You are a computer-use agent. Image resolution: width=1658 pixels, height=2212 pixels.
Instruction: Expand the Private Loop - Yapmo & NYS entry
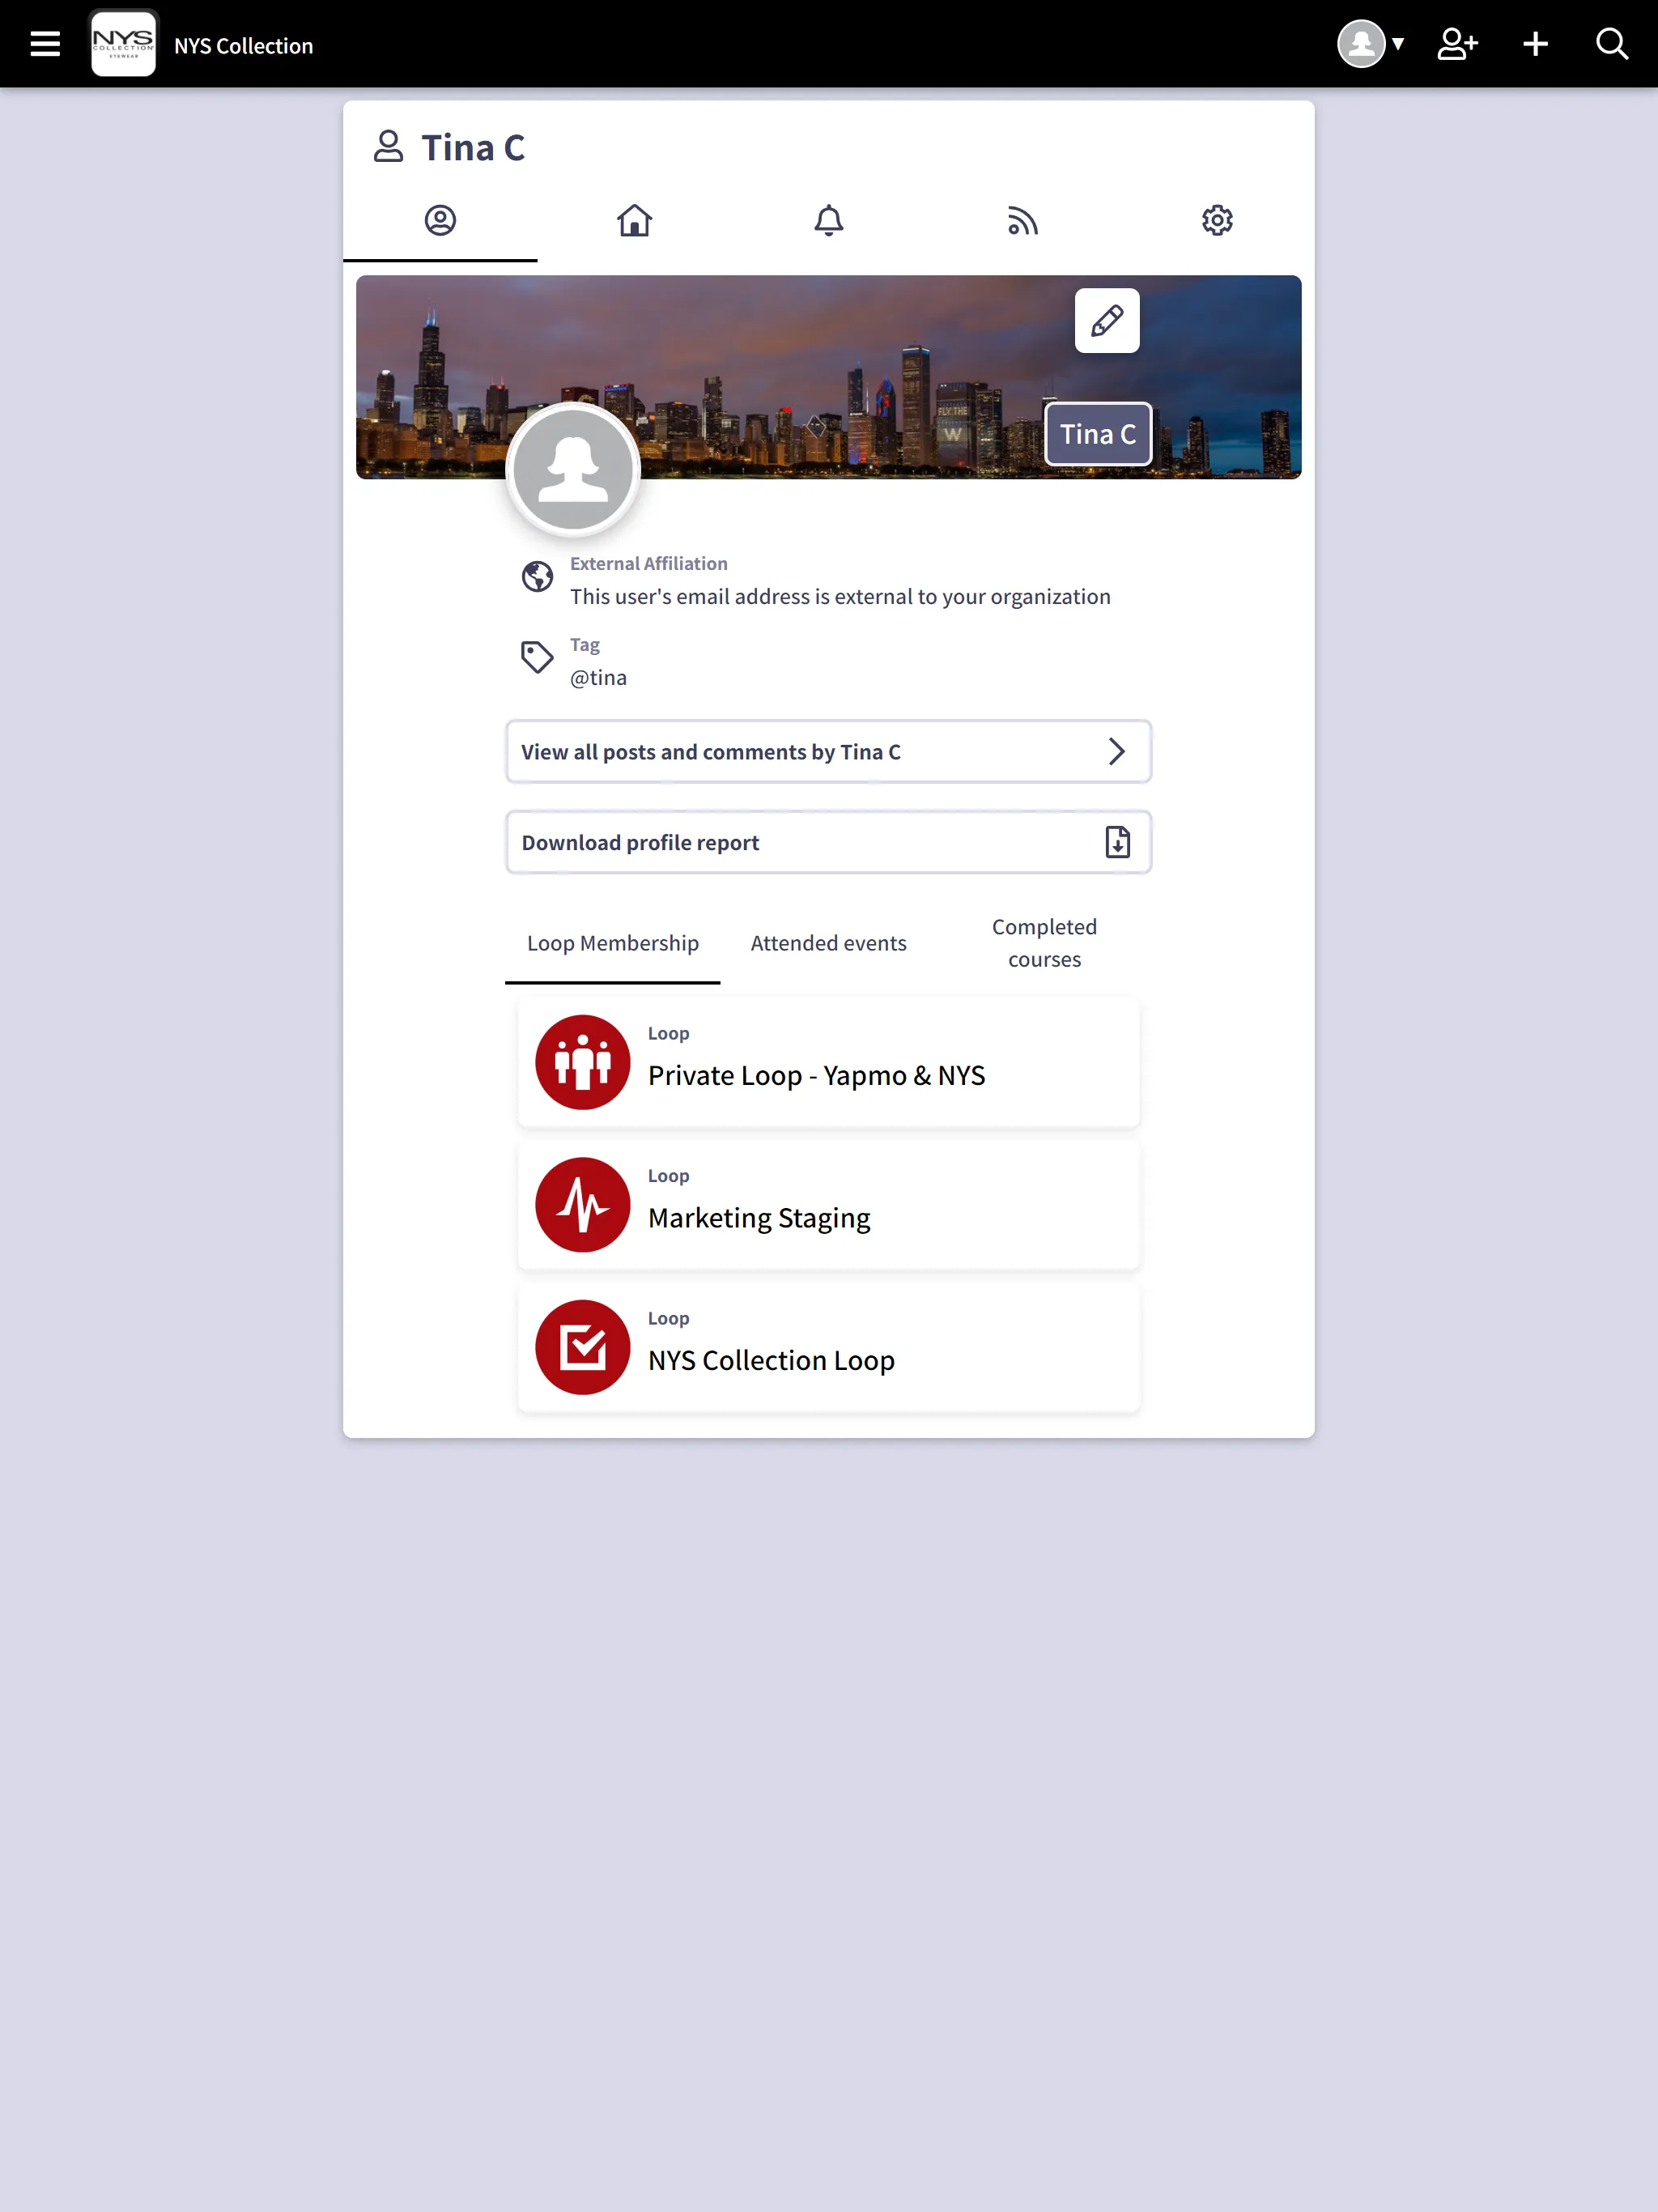pyautogui.click(x=829, y=1061)
